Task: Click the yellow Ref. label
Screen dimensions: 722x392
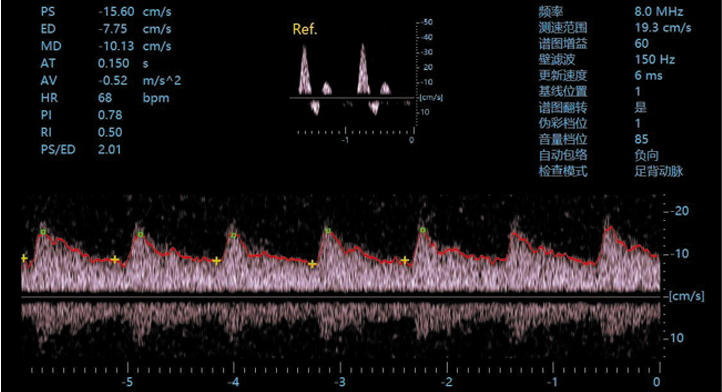Action: tap(305, 29)
